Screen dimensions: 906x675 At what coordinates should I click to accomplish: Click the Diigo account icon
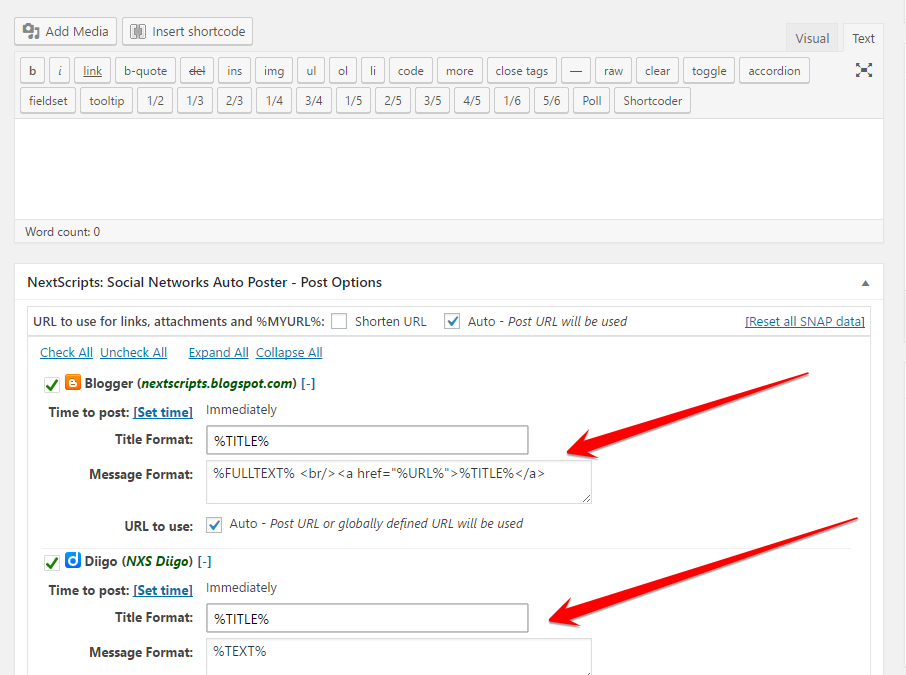click(73, 561)
